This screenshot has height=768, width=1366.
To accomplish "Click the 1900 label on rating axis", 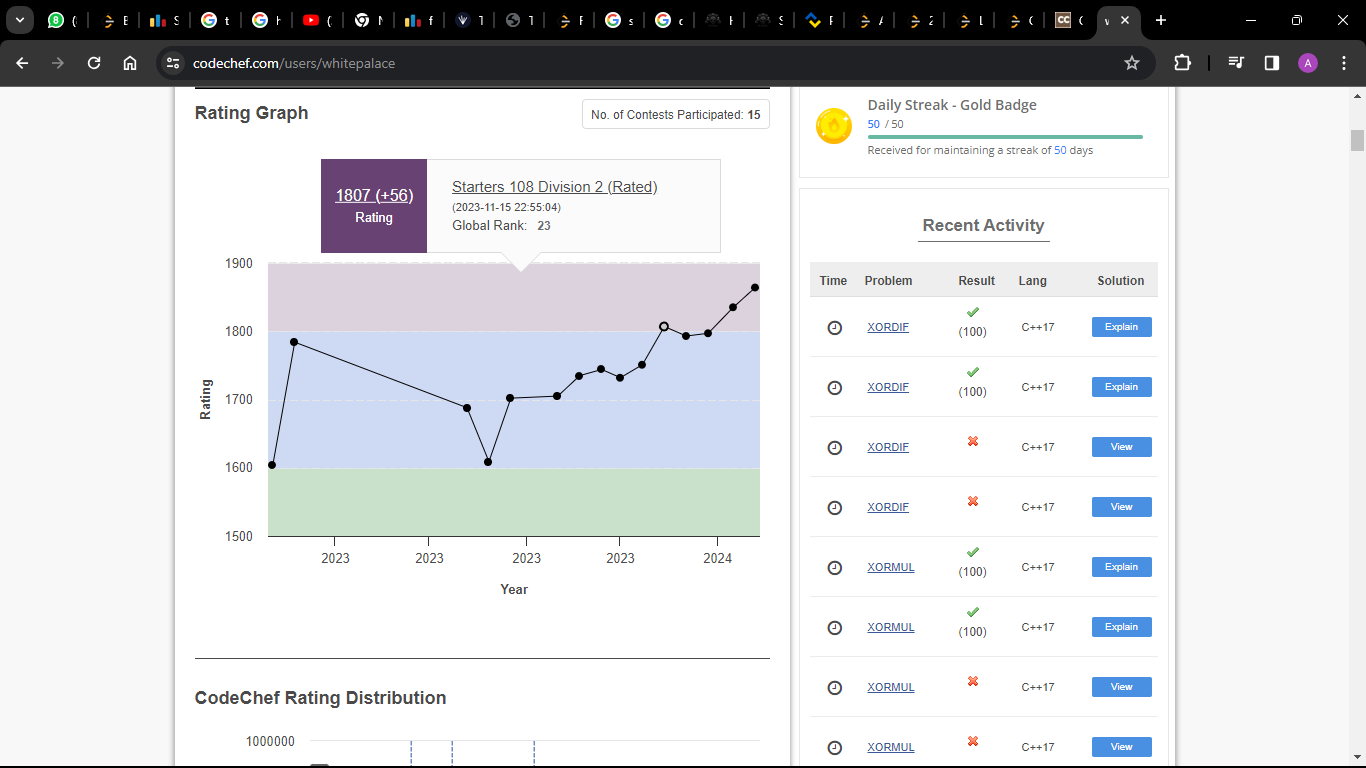I will [x=238, y=264].
